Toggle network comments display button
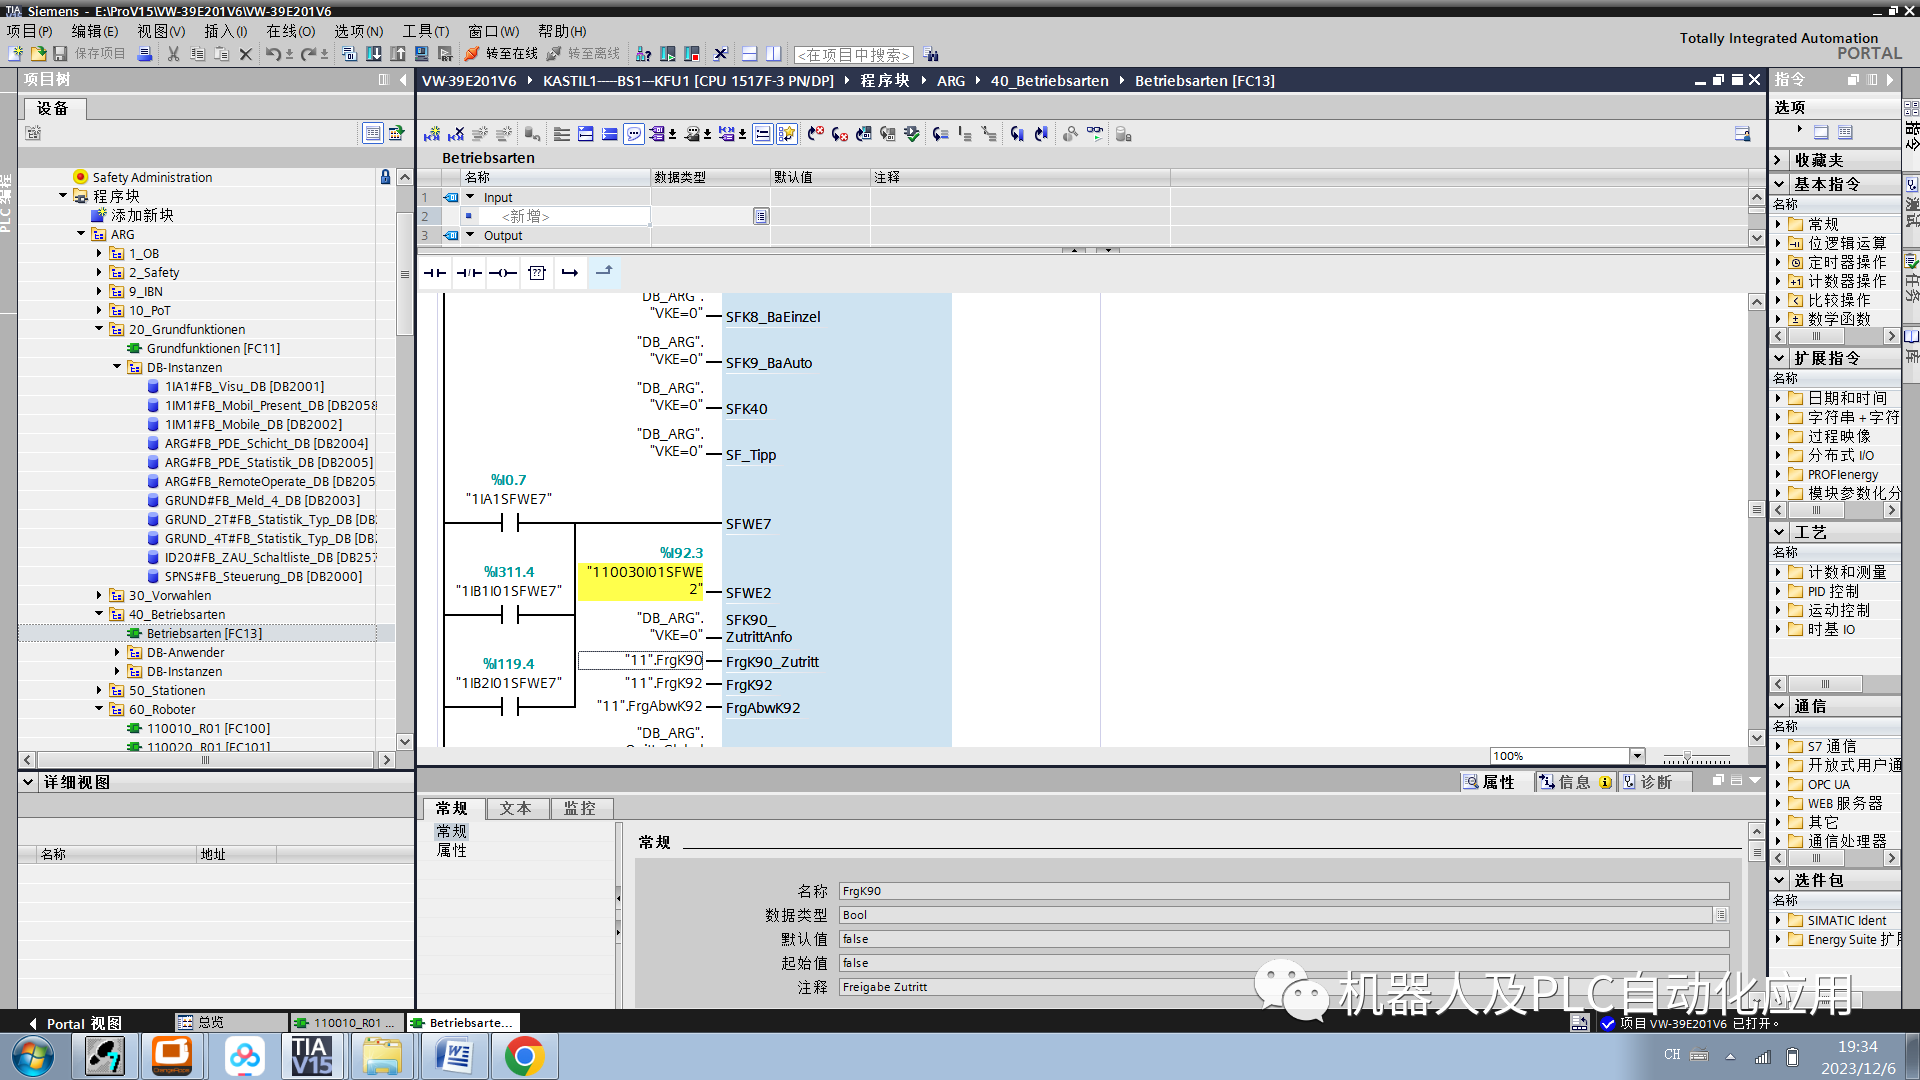The image size is (1920, 1080). (x=762, y=134)
